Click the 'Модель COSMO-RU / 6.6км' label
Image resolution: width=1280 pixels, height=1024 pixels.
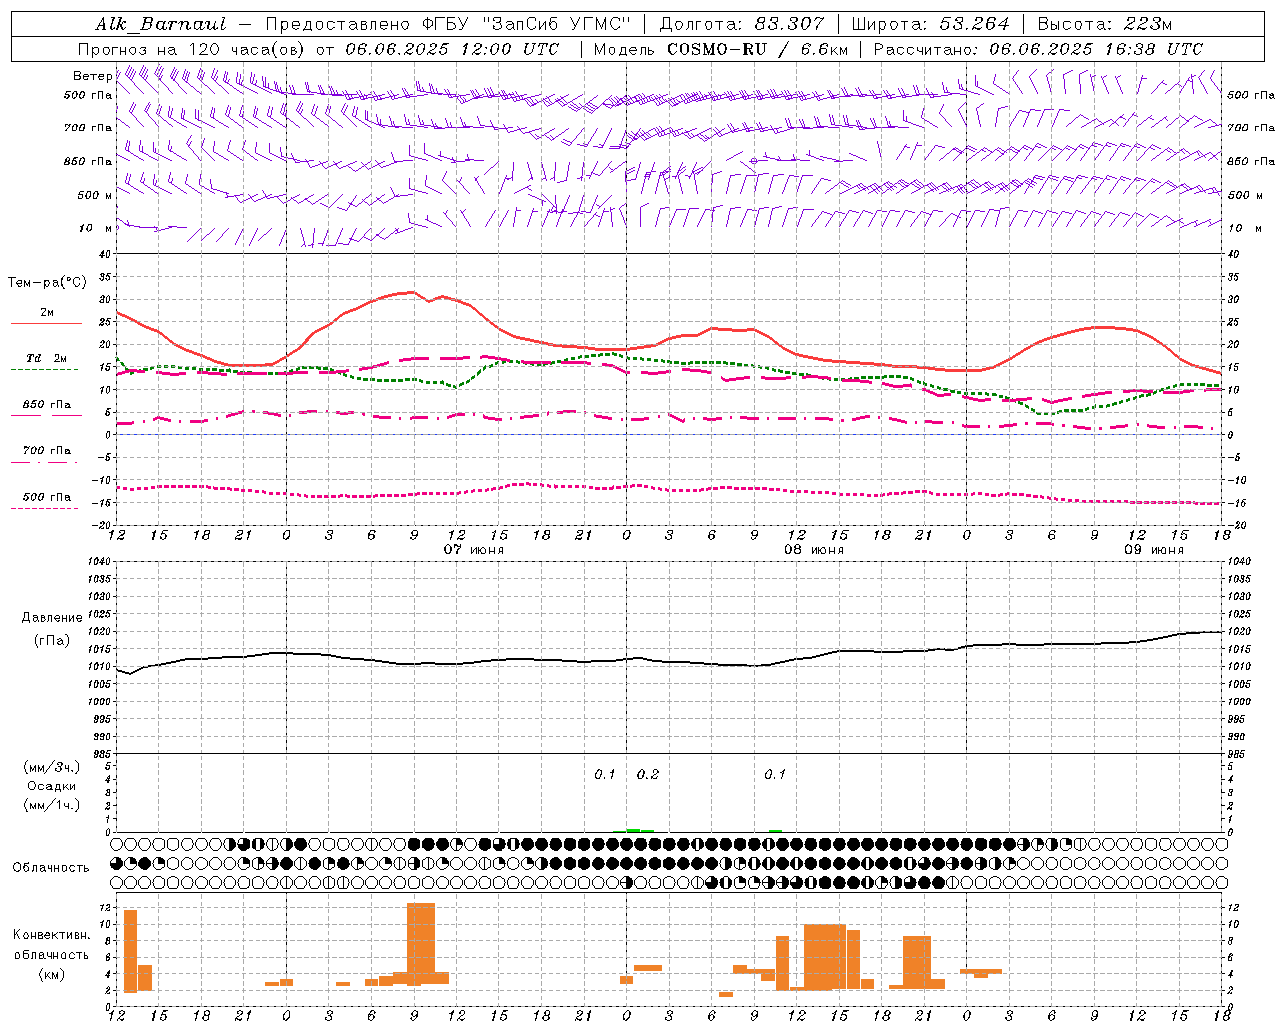[x=721, y=49]
